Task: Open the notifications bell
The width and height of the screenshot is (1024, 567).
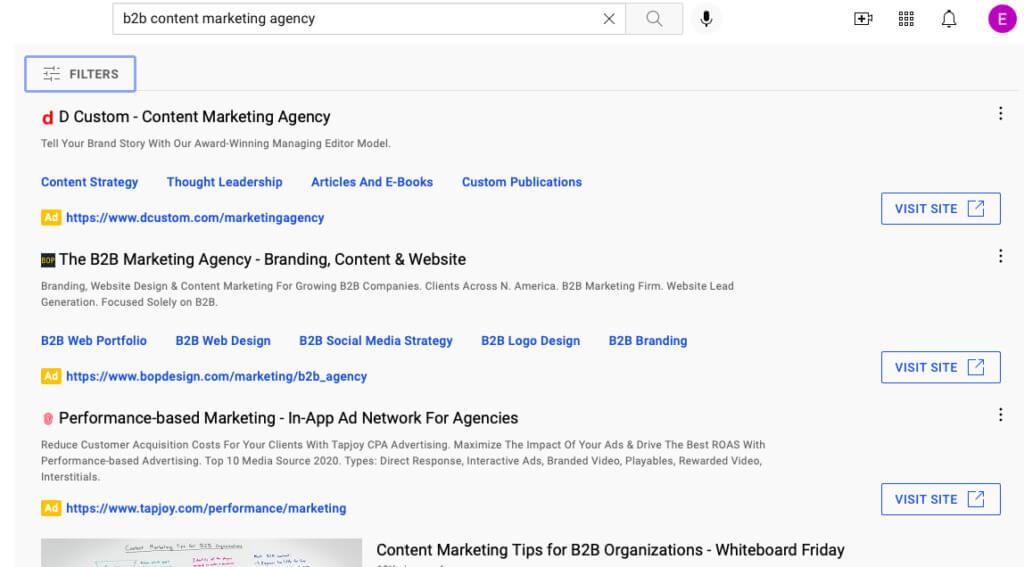Action: coord(949,19)
